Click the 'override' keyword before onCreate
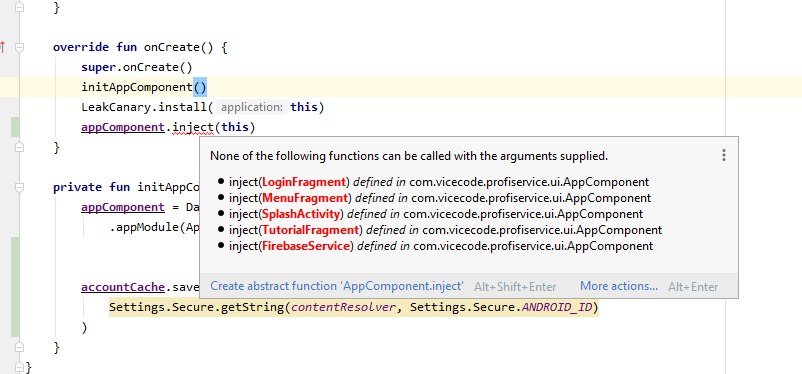The width and height of the screenshot is (802, 374). (x=81, y=48)
